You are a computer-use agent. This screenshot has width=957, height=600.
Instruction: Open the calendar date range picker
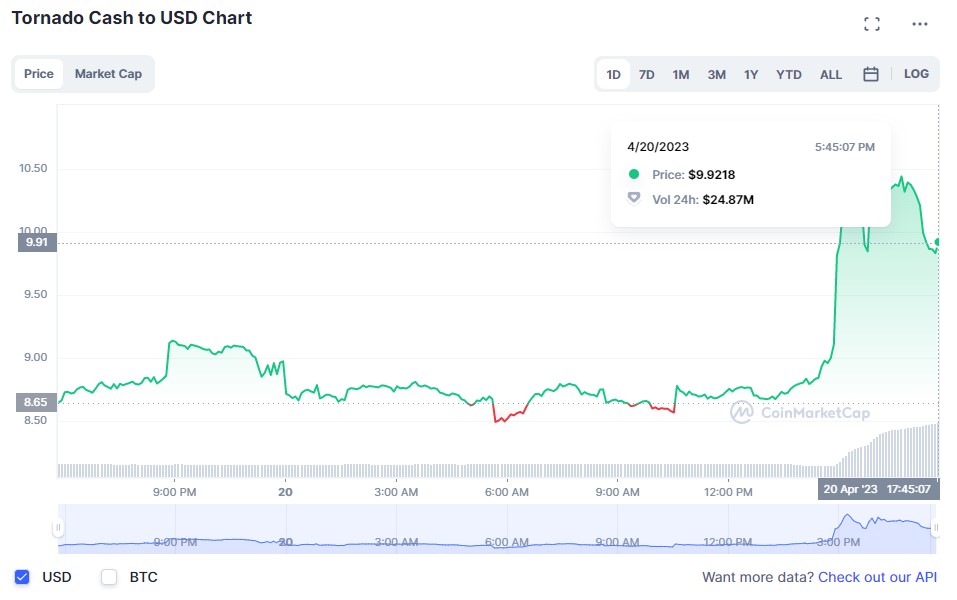click(x=870, y=74)
